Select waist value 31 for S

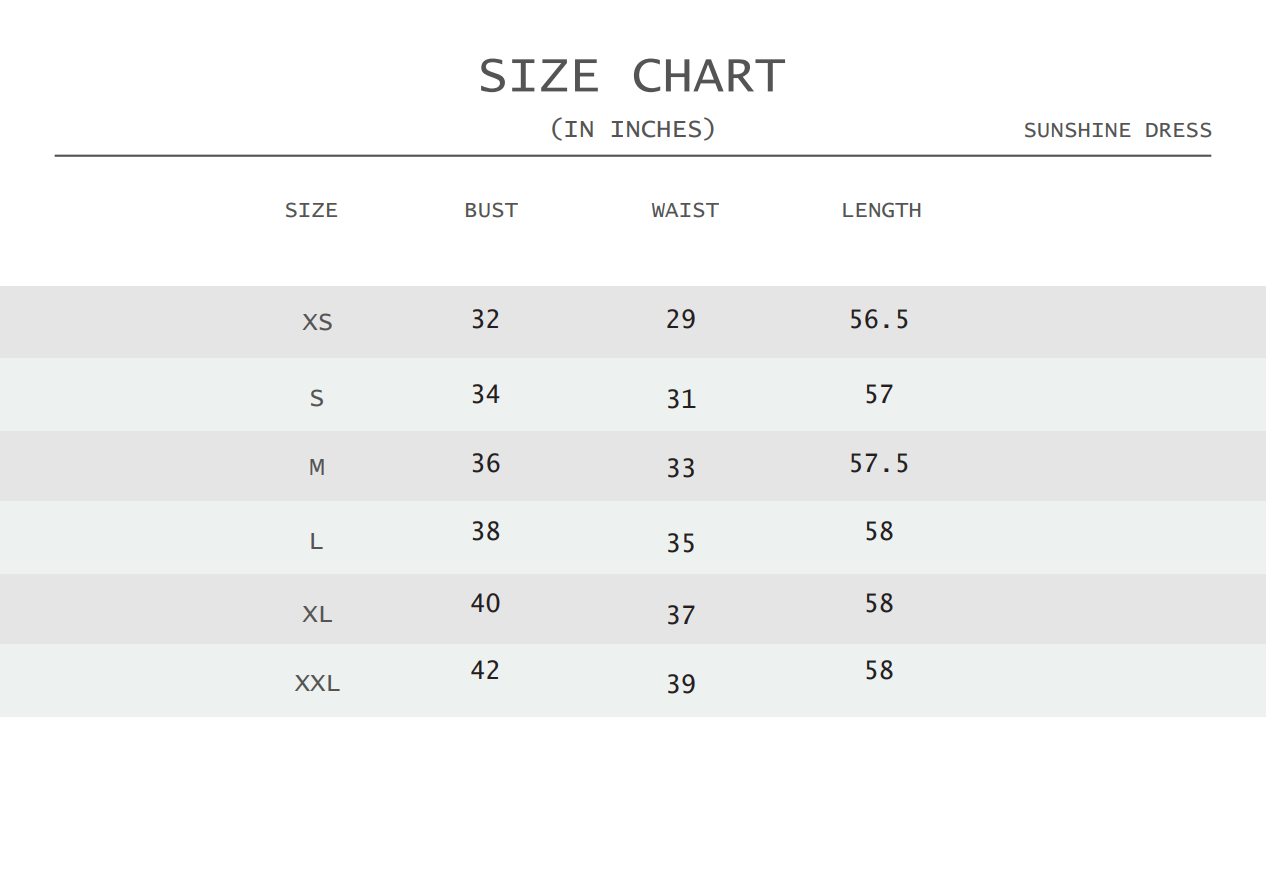pyautogui.click(x=681, y=399)
